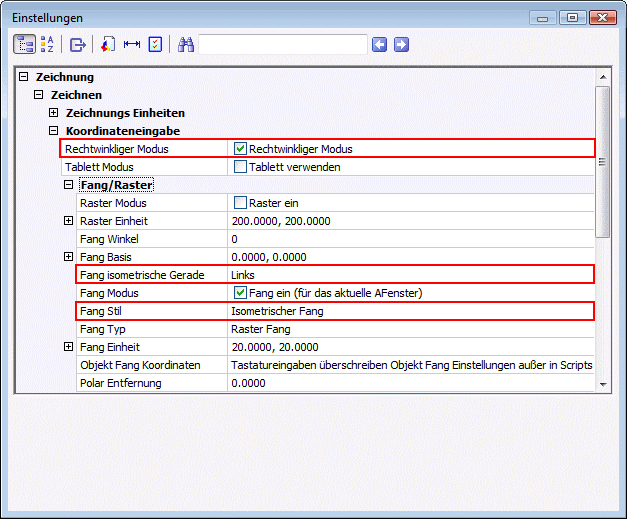Click the drawing settings page icon

pyautogui.click(x=108, y=44)
